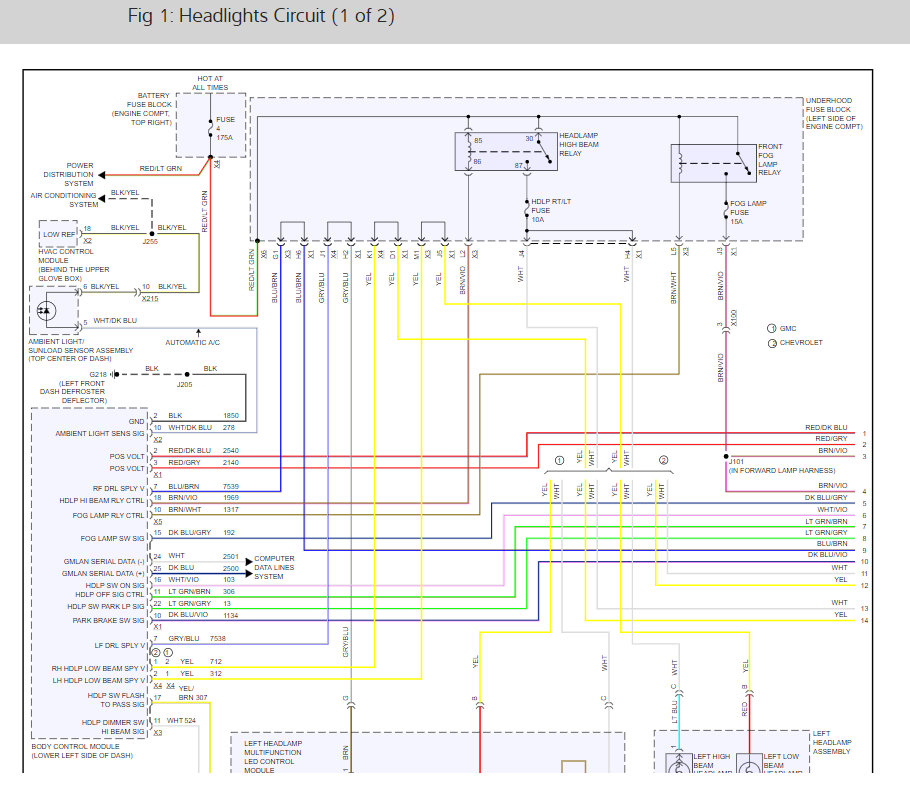Select the "LEFT HEADLAMP MULTIFUNCTION LED CONTROL MODULE" label
The width and height of the screenshot is (910, 803).
273,757
